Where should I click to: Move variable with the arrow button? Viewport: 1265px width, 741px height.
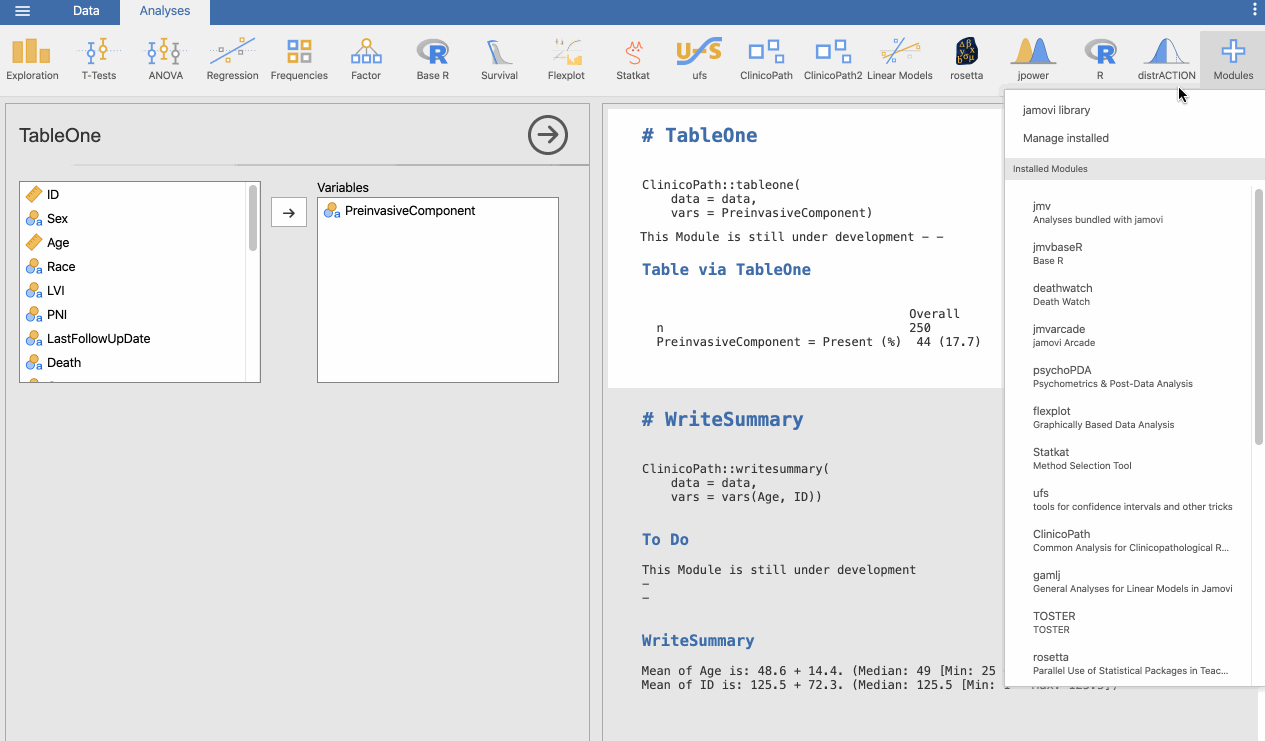click(x=289, y=212)
